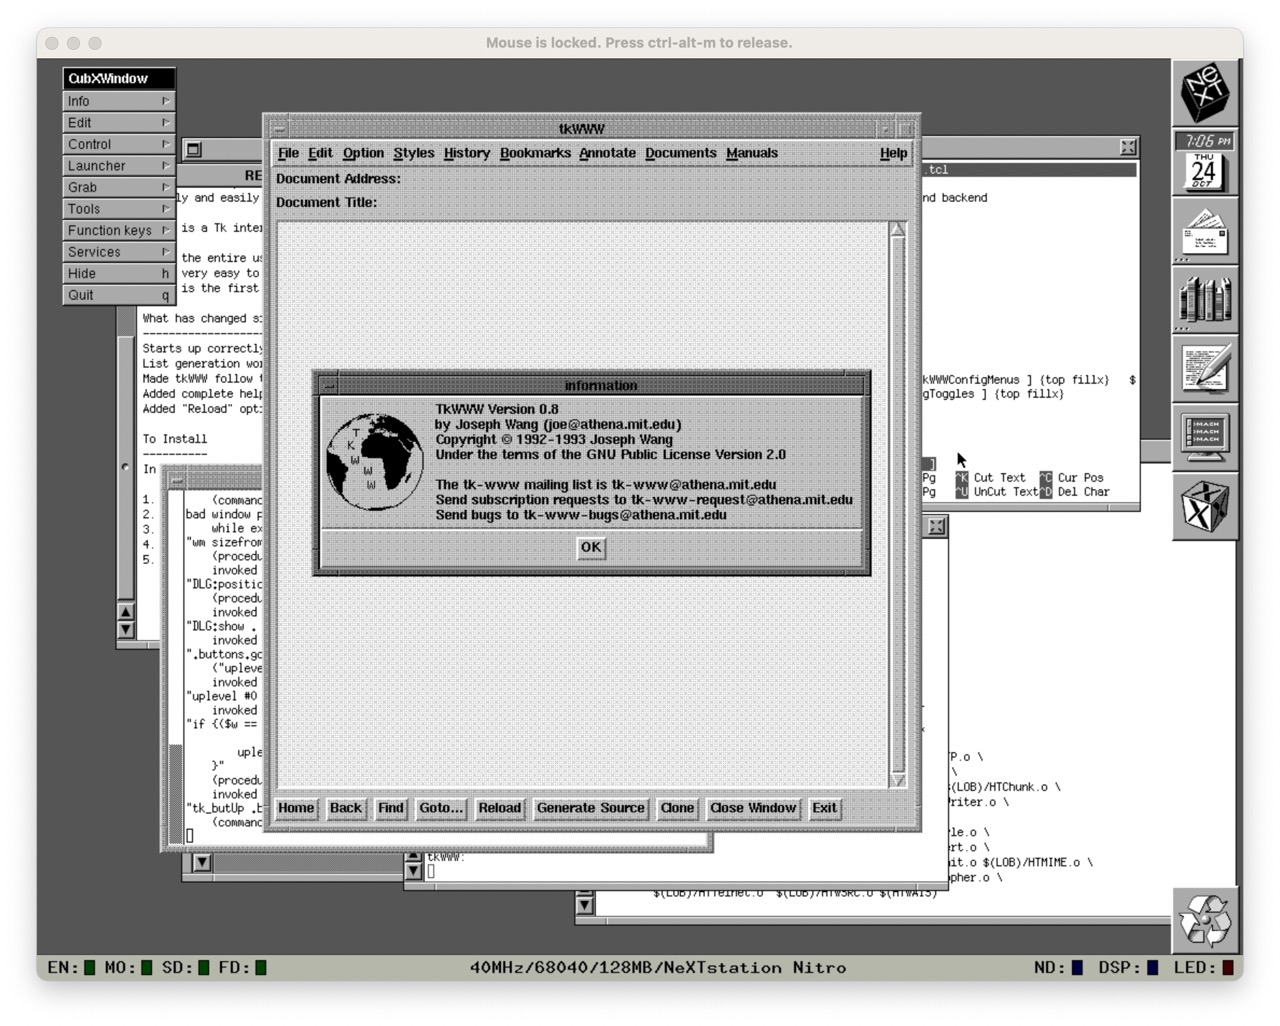Expand the CubXWindow Edit submenu
Screen dimensions: 1280x1026
coord(119,122)
